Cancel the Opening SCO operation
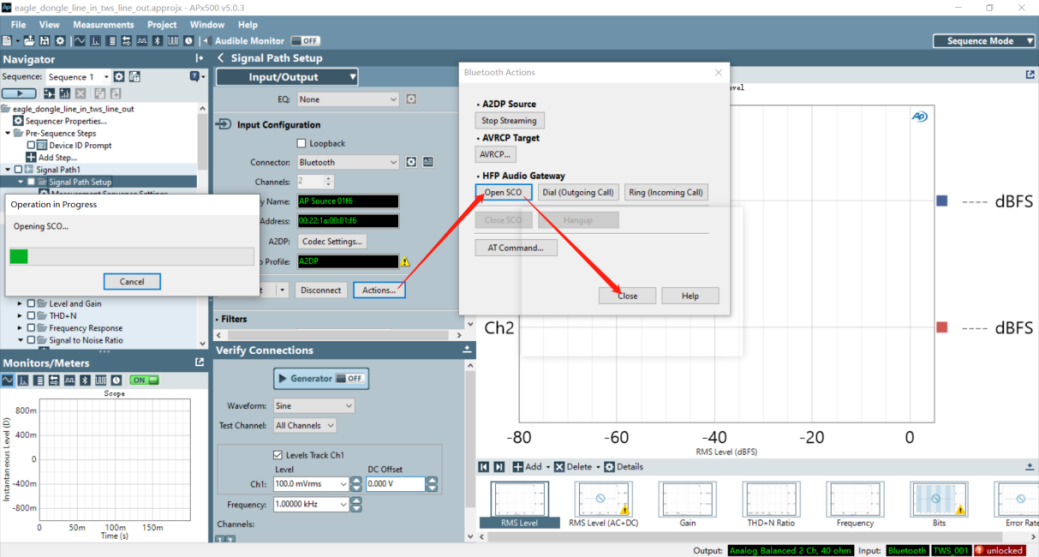Viewport: 1039px width, 557px height. (x=132, y=281)
